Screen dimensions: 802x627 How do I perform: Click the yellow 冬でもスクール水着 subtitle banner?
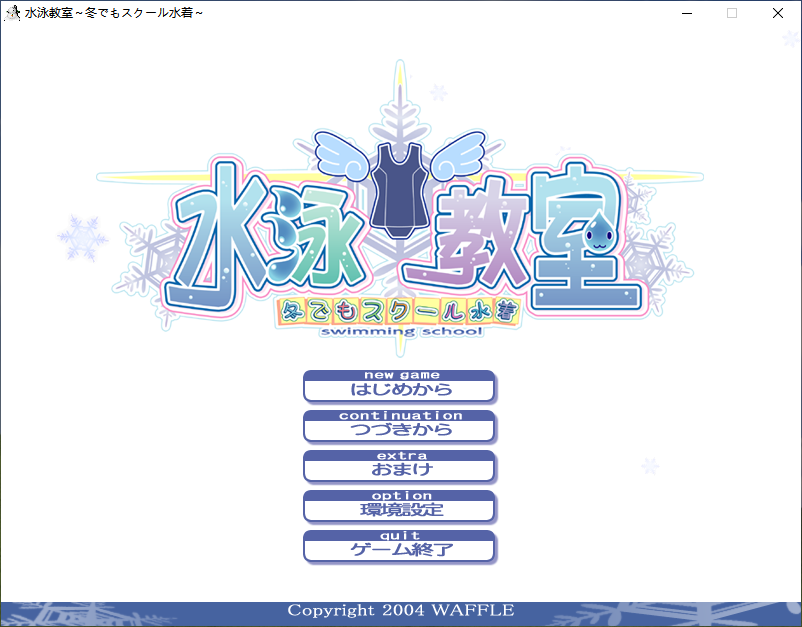pyautogui.click(x=400, y=311)
